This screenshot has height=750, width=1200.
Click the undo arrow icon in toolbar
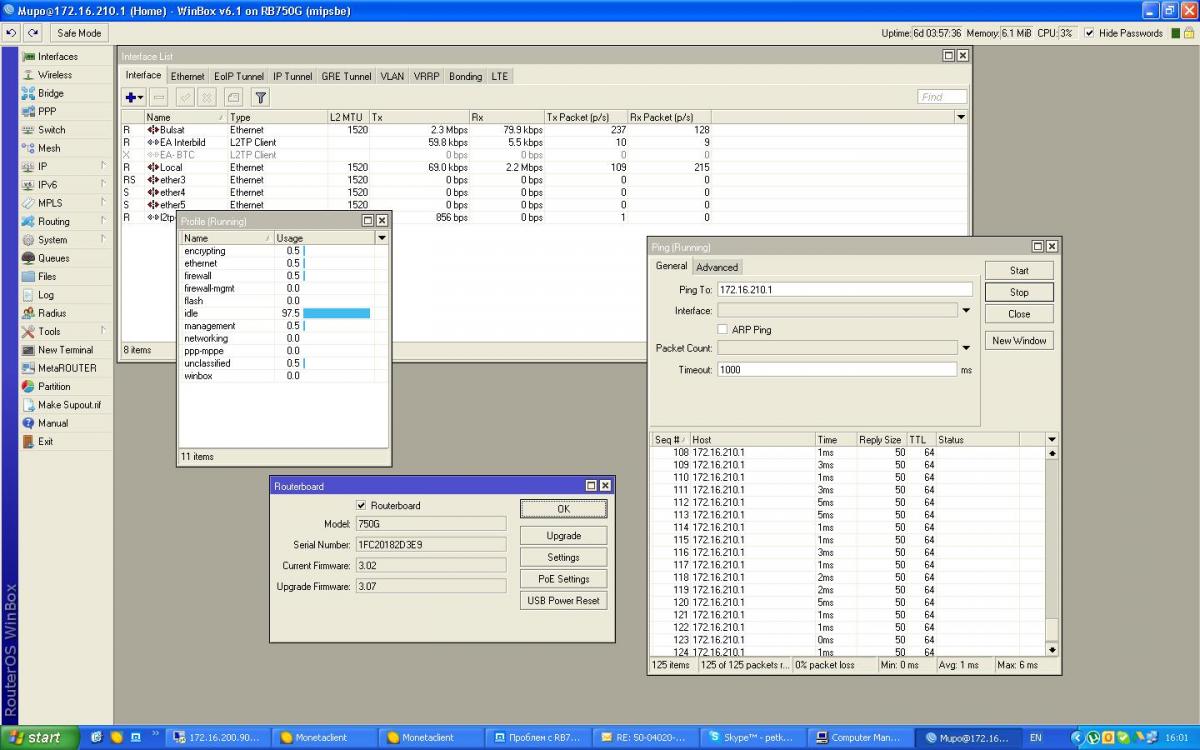pos(11,33)
